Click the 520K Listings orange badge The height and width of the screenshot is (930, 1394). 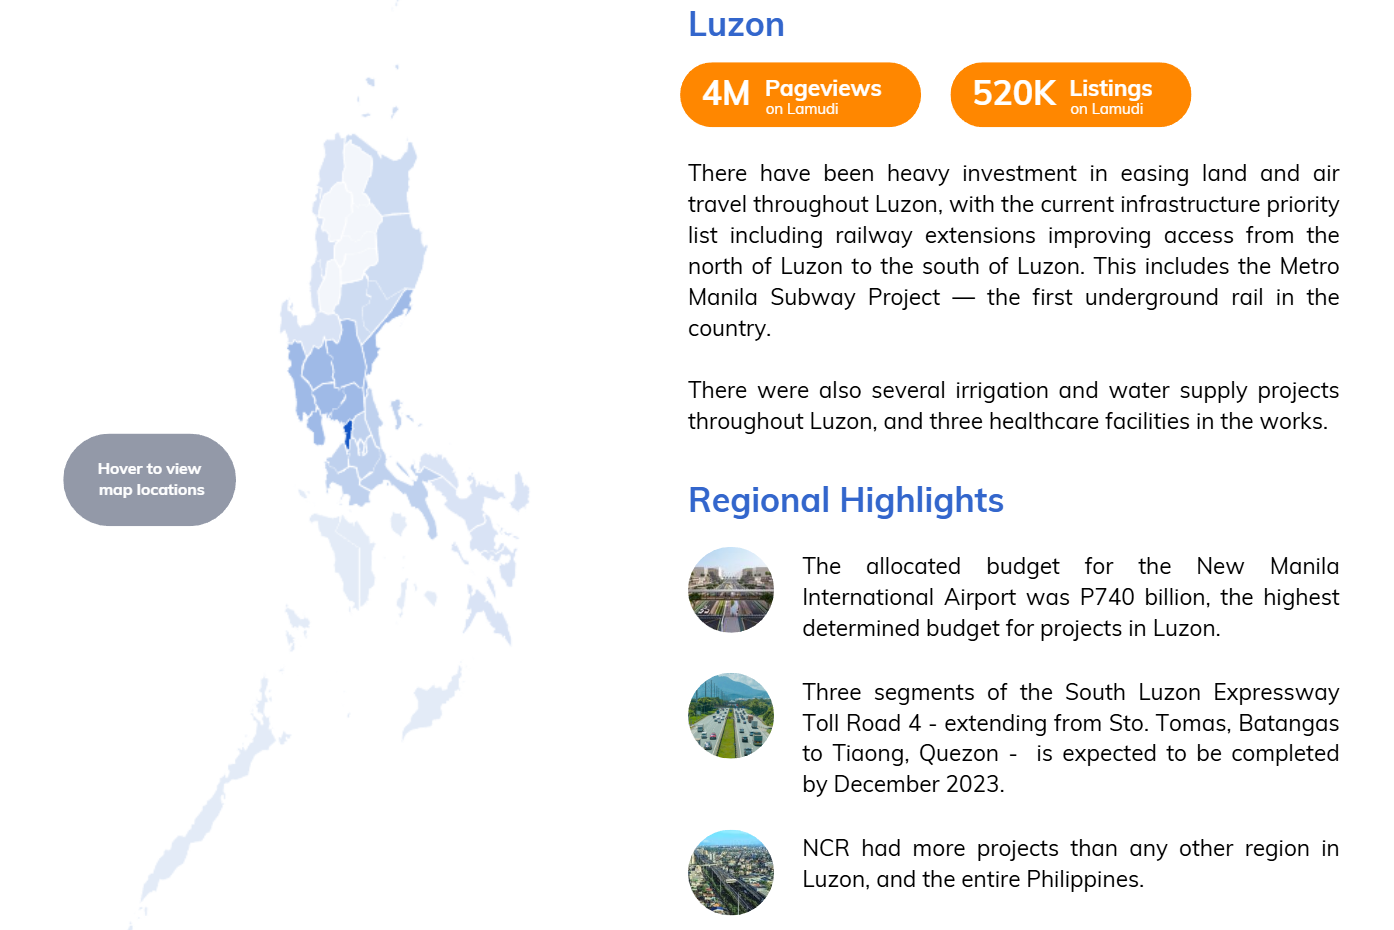tap(1070, 95)
